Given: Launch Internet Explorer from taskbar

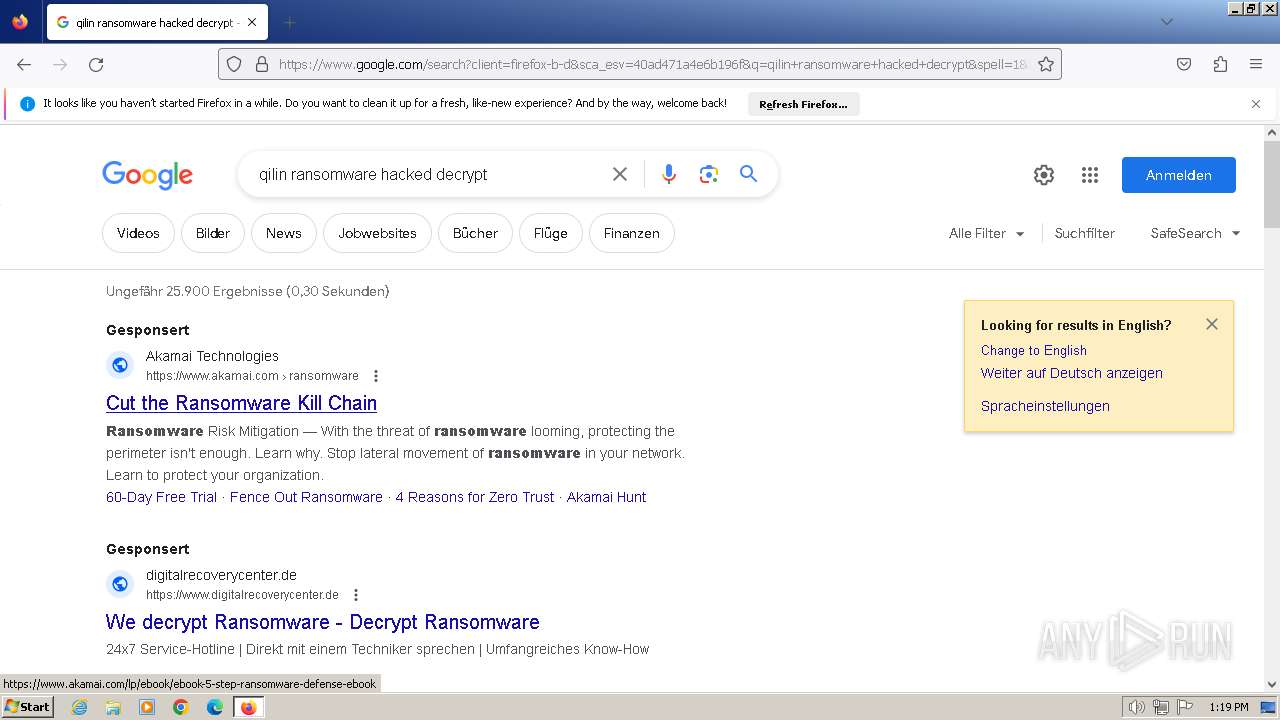Looking at the screenshot, I should click(79, 707).
